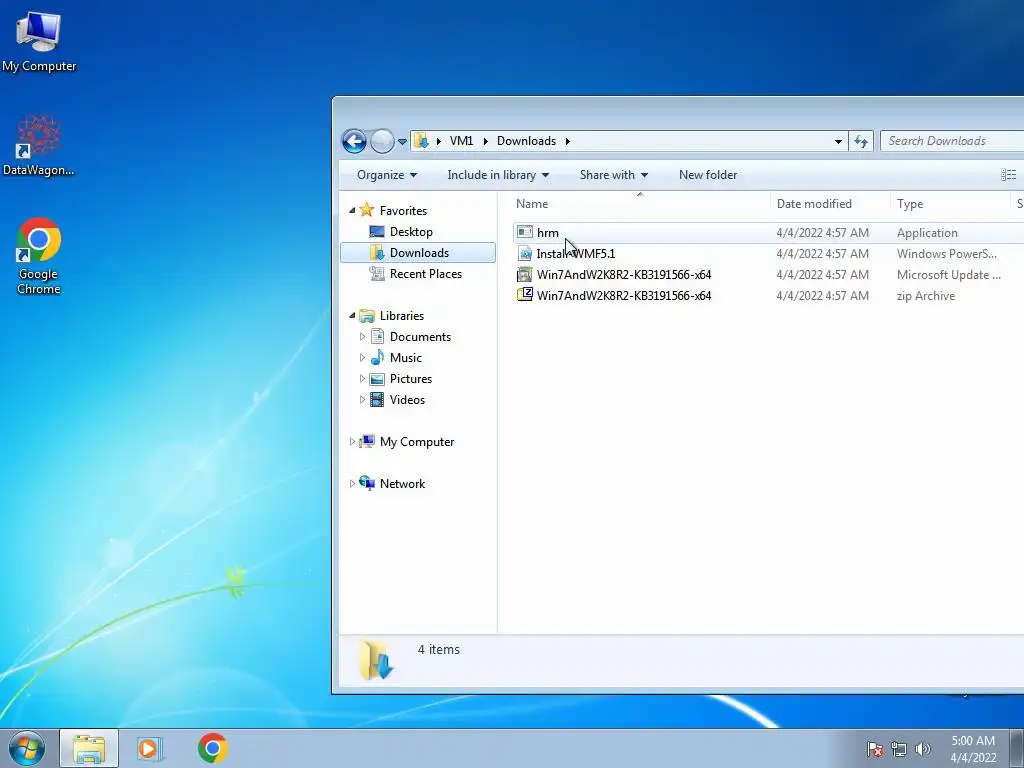Viewport: 1024px width, 768px height.
Task: Open Action Center flag in system tray
Action: coord(875,749)
